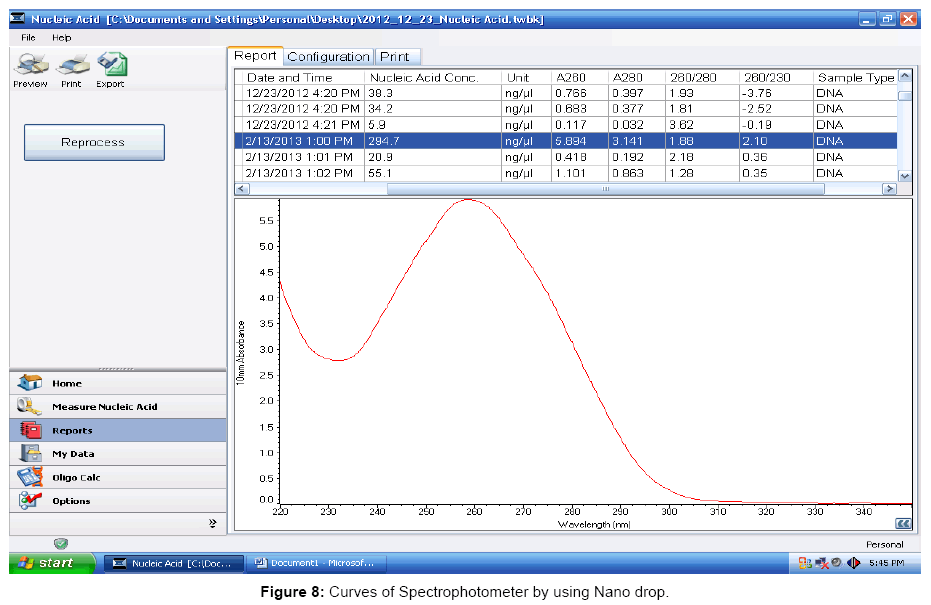Open My Data section
This screenshot has width=931, height=605.
(x=73, y=454)
